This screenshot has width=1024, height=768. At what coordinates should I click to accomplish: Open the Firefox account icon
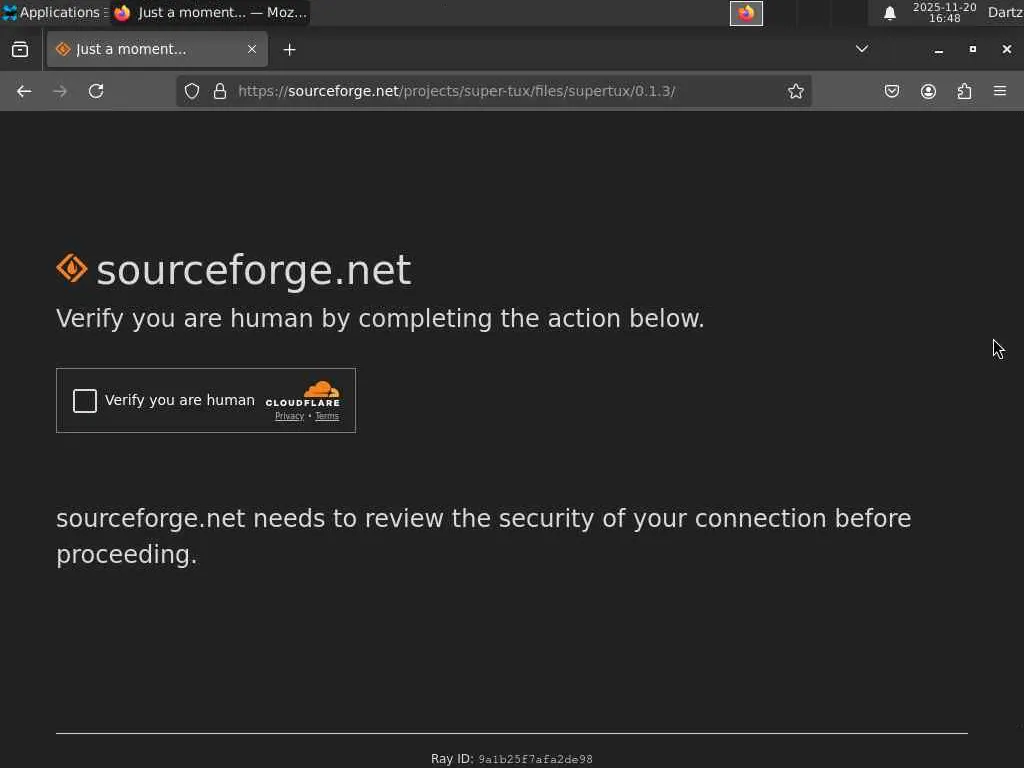click(x=928, y=91)
